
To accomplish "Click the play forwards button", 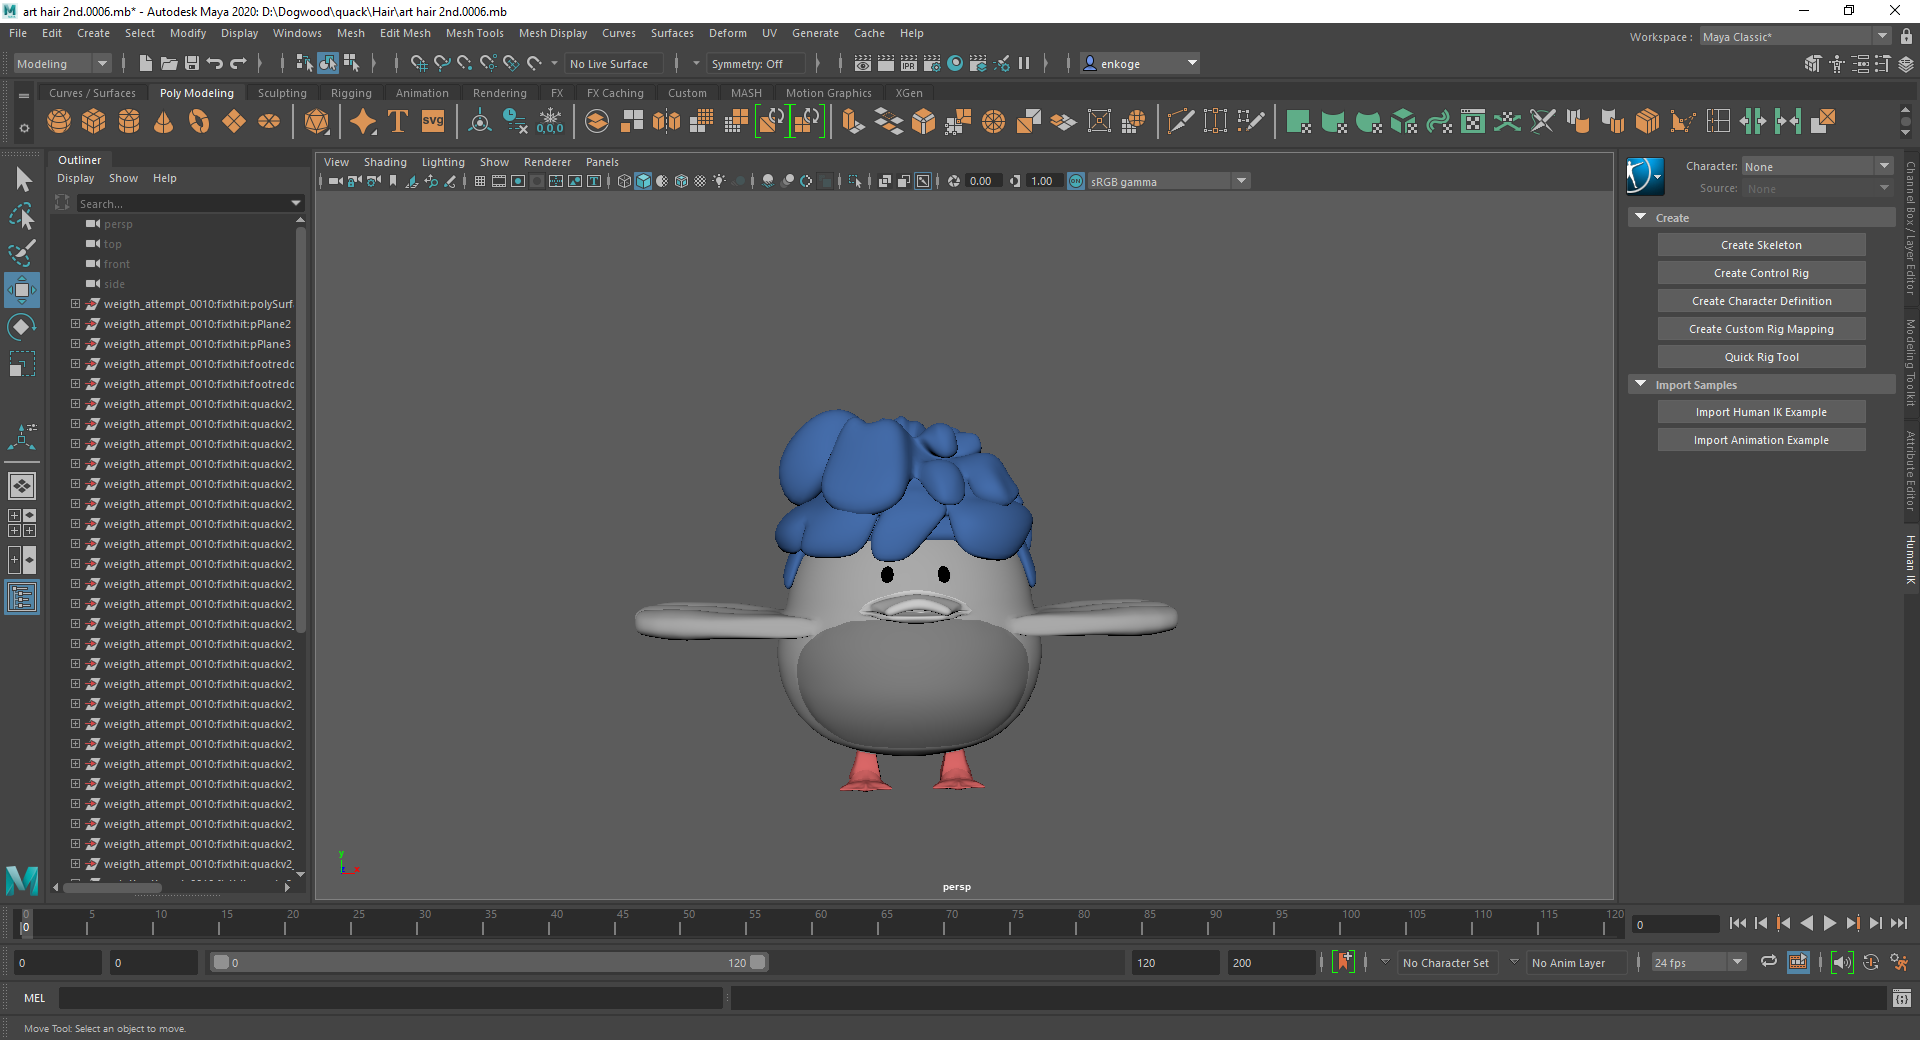I will pyautogui.click(x=1829, y=923).
